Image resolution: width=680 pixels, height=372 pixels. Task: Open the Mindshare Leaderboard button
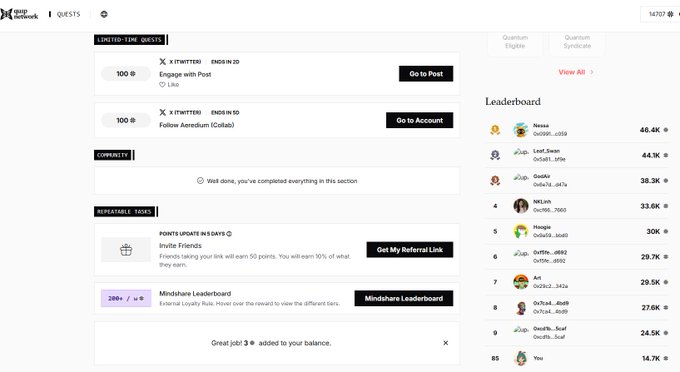tap(403, 298)
